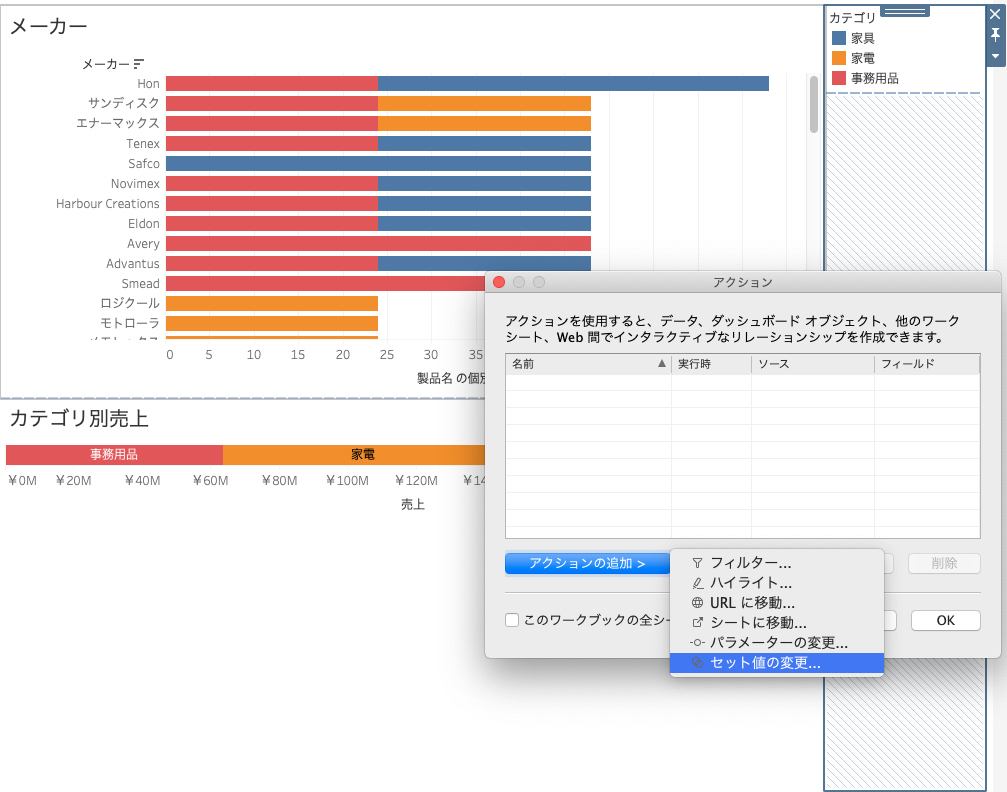
Task: Click the orange ロジクール bar
Action: (272, 303)
